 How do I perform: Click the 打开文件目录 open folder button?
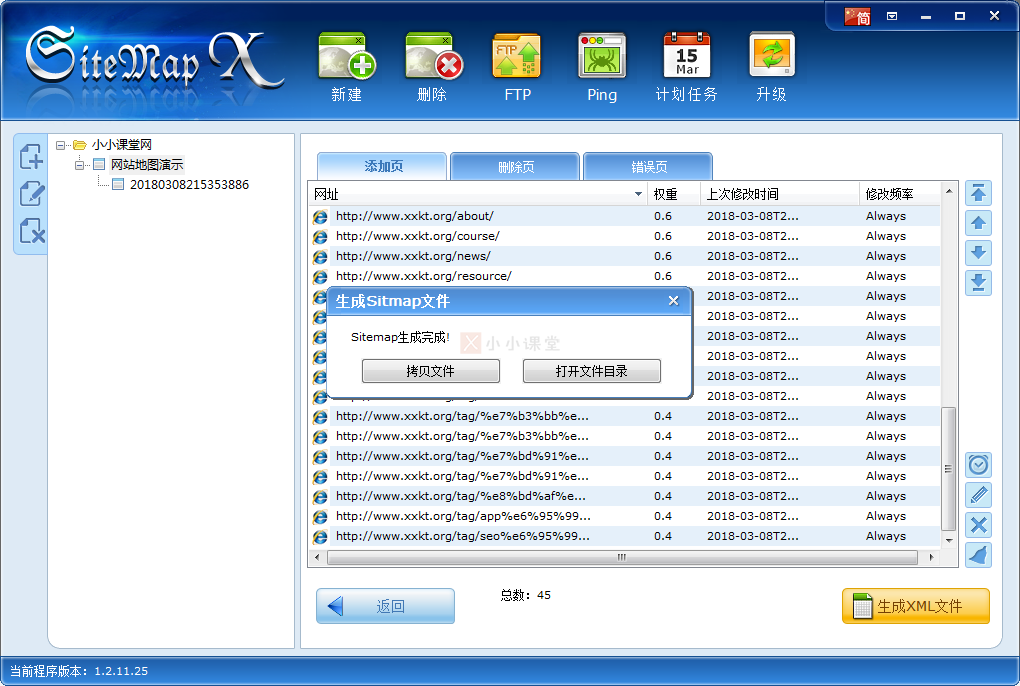[x=591, y=371]
